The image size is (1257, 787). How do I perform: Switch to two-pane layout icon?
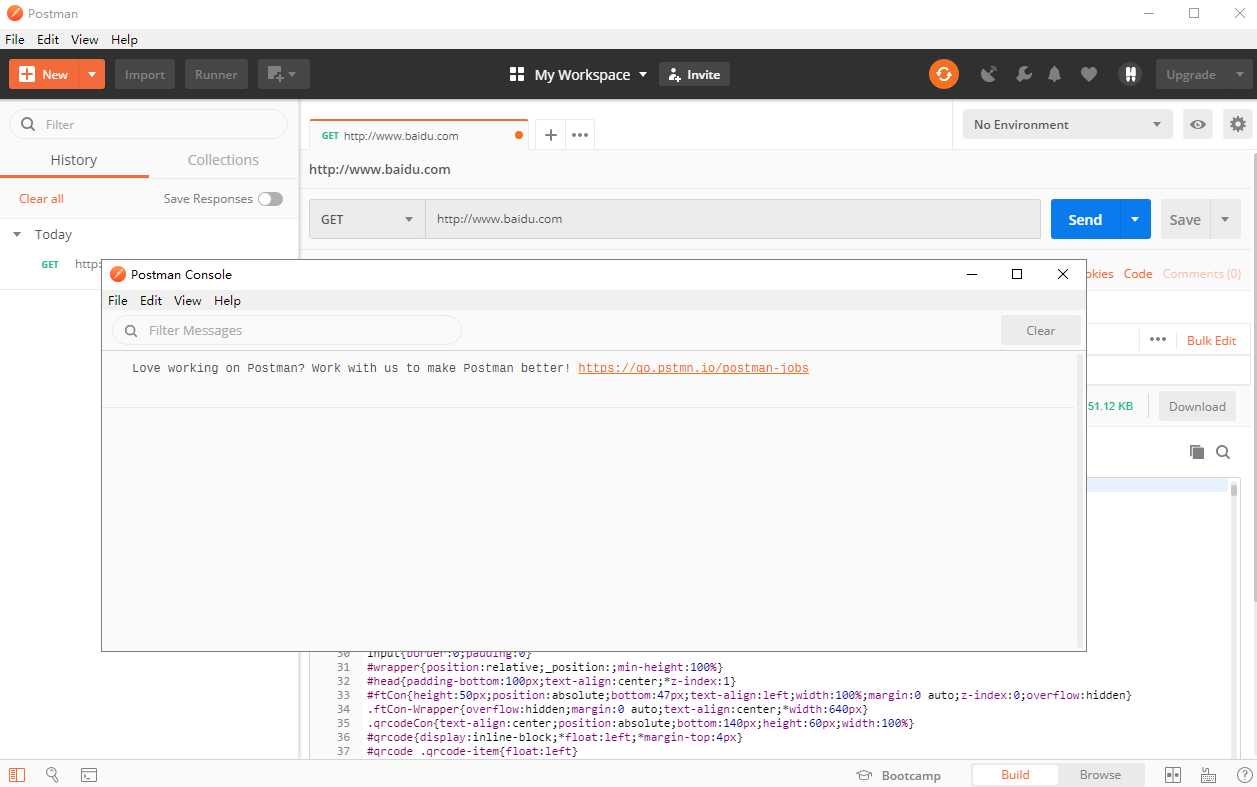1173,775
